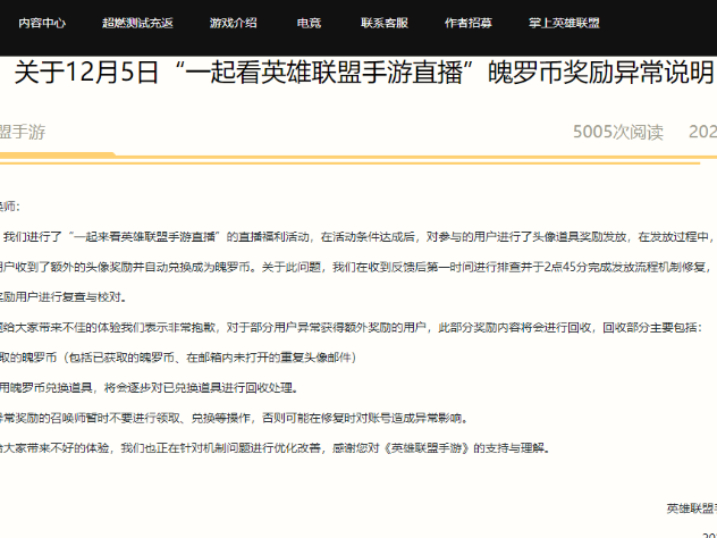717x538 pixels.
Task: Open the 超燃测试充返 navigation link
Action: [x=138, y=23]
